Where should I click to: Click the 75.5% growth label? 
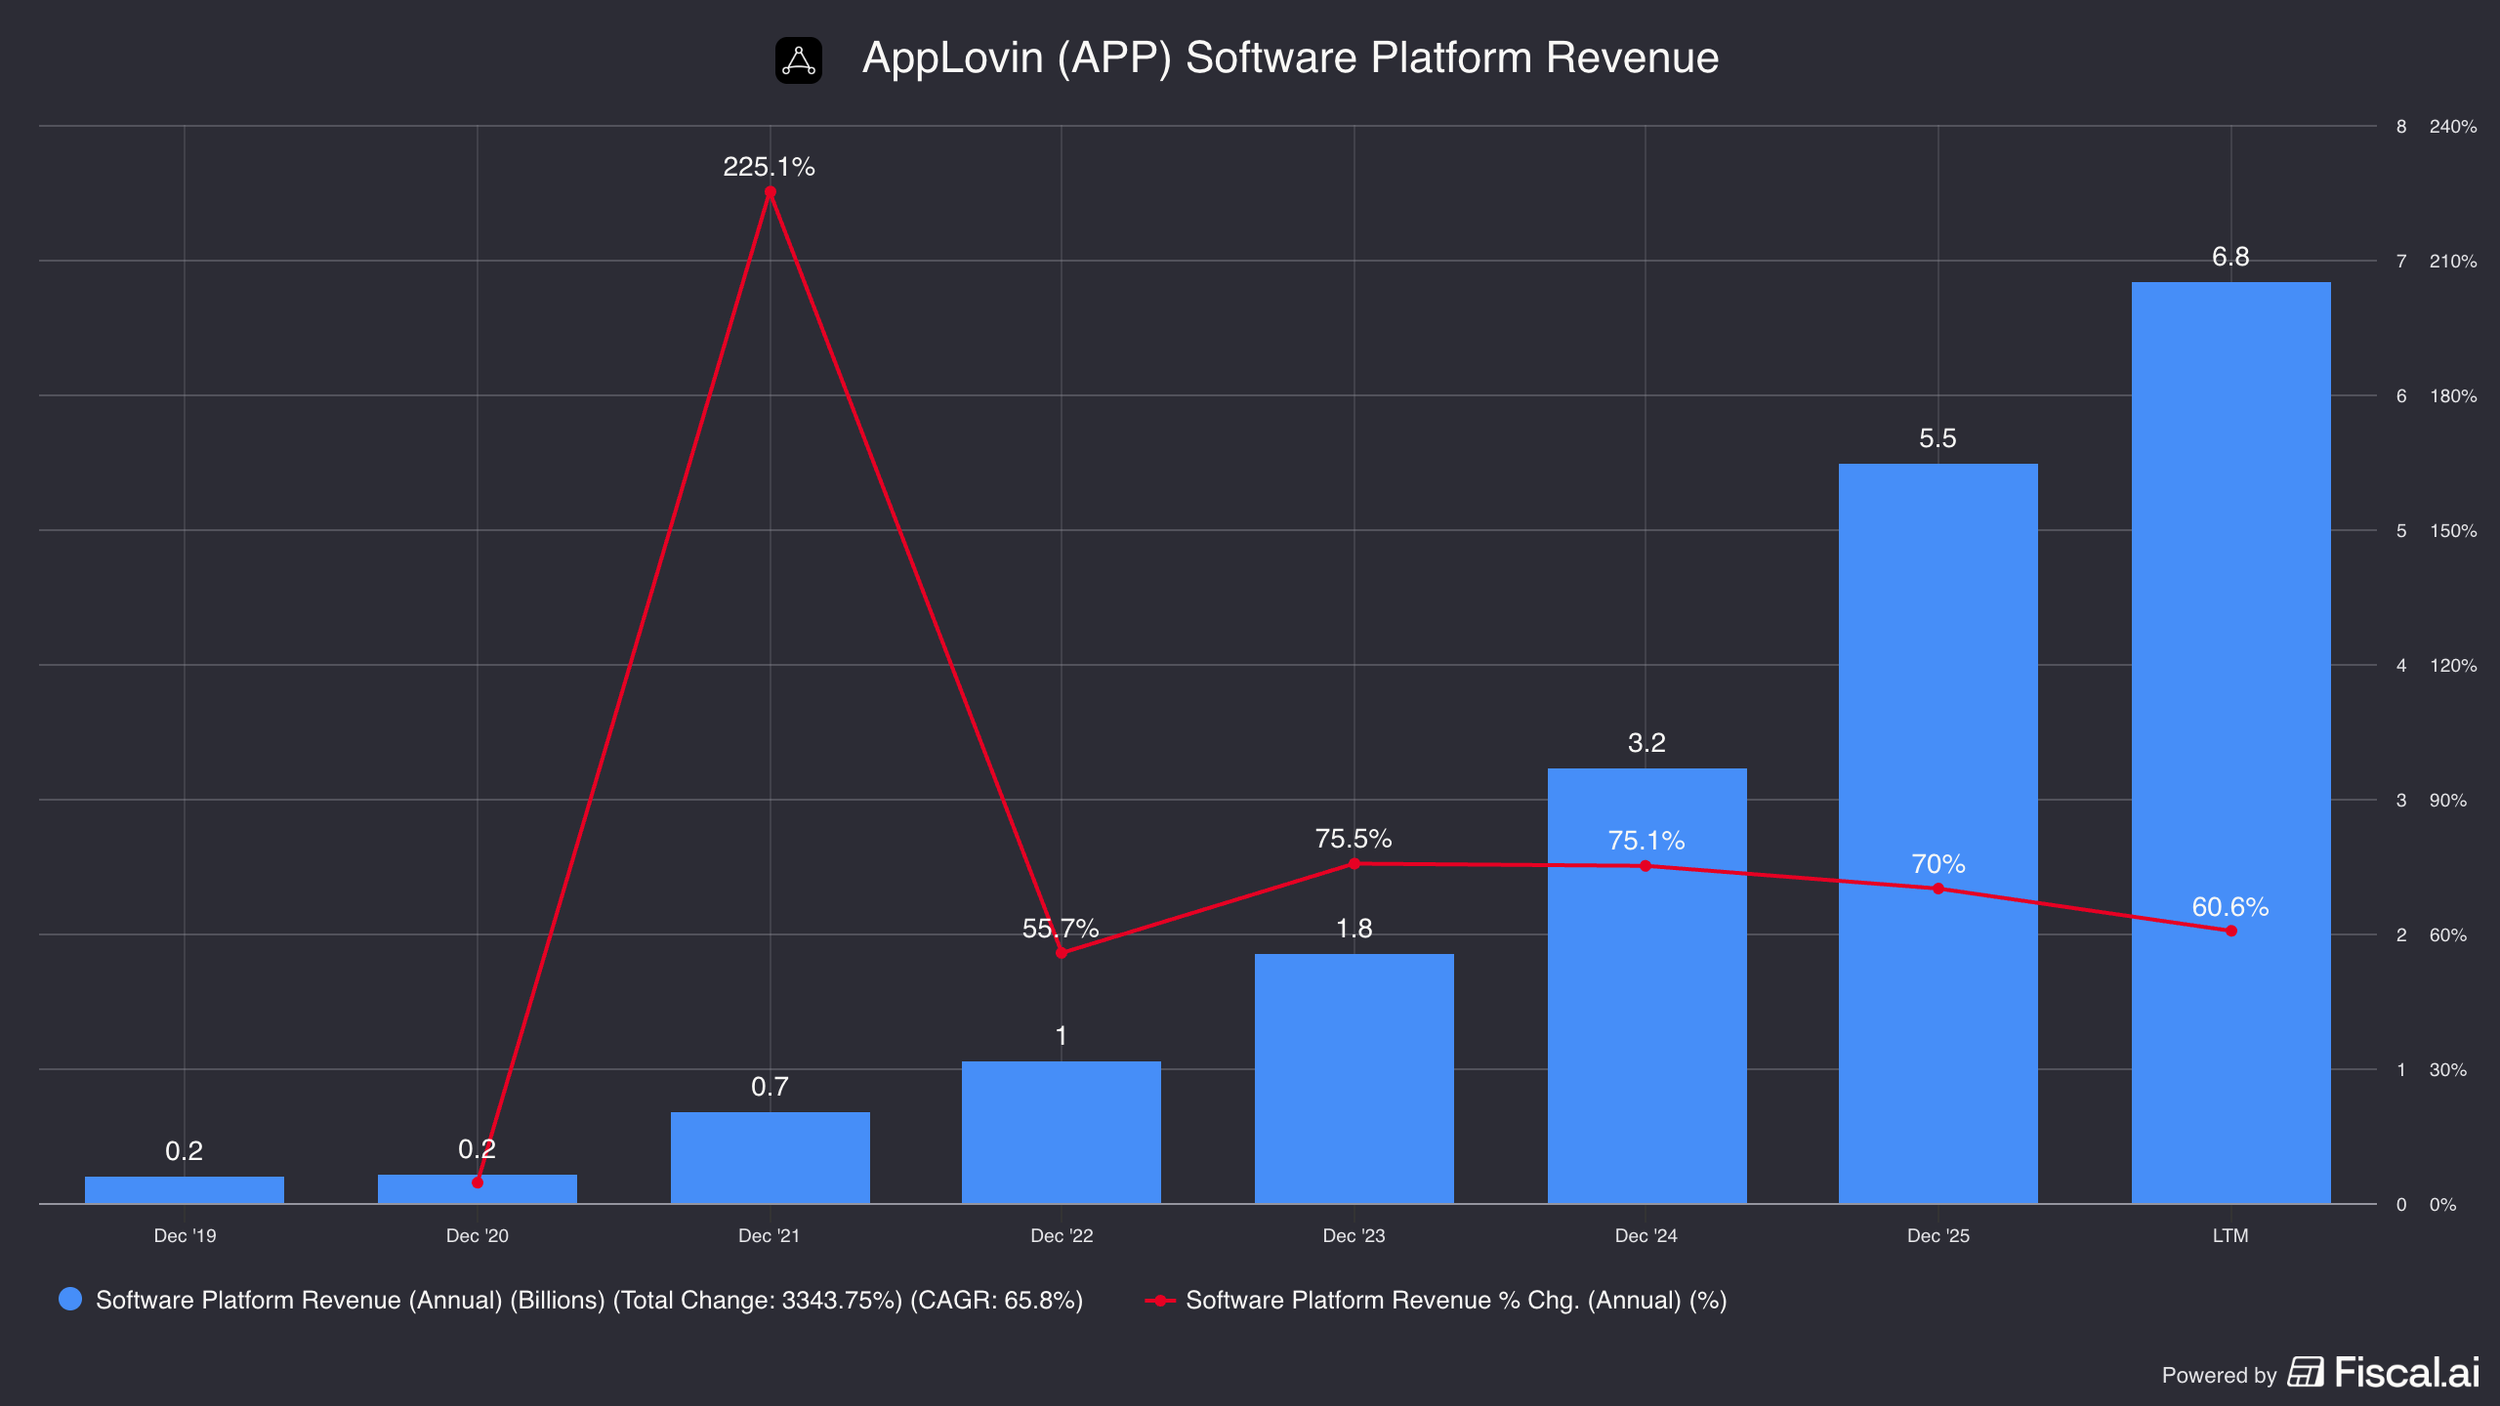[x=1353, y=839]
